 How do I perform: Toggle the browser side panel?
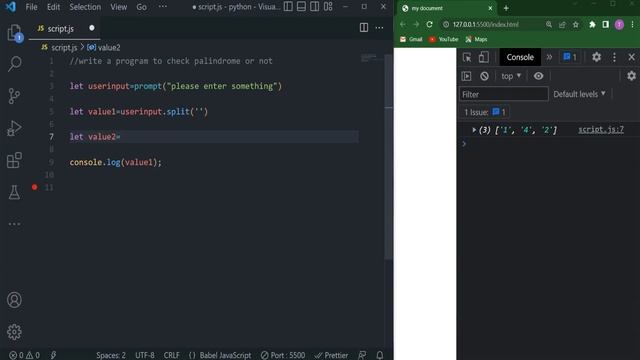(606, 24)
